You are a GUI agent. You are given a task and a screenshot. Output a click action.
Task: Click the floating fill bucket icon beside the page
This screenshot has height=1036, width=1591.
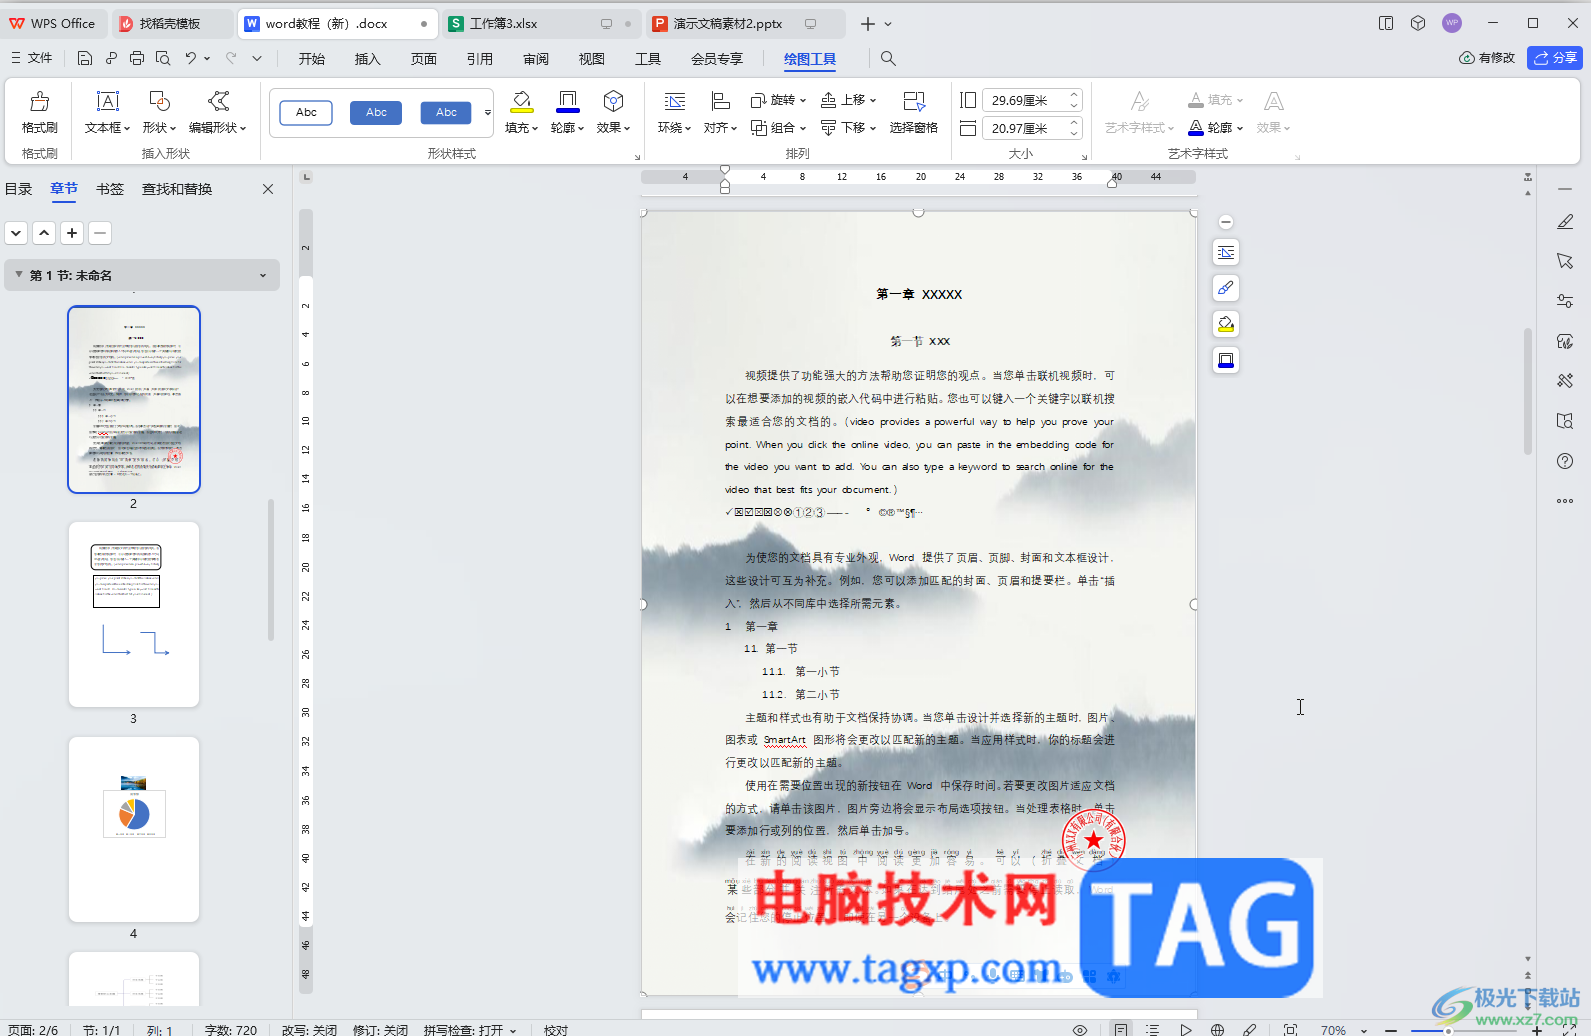[1226, 324]
